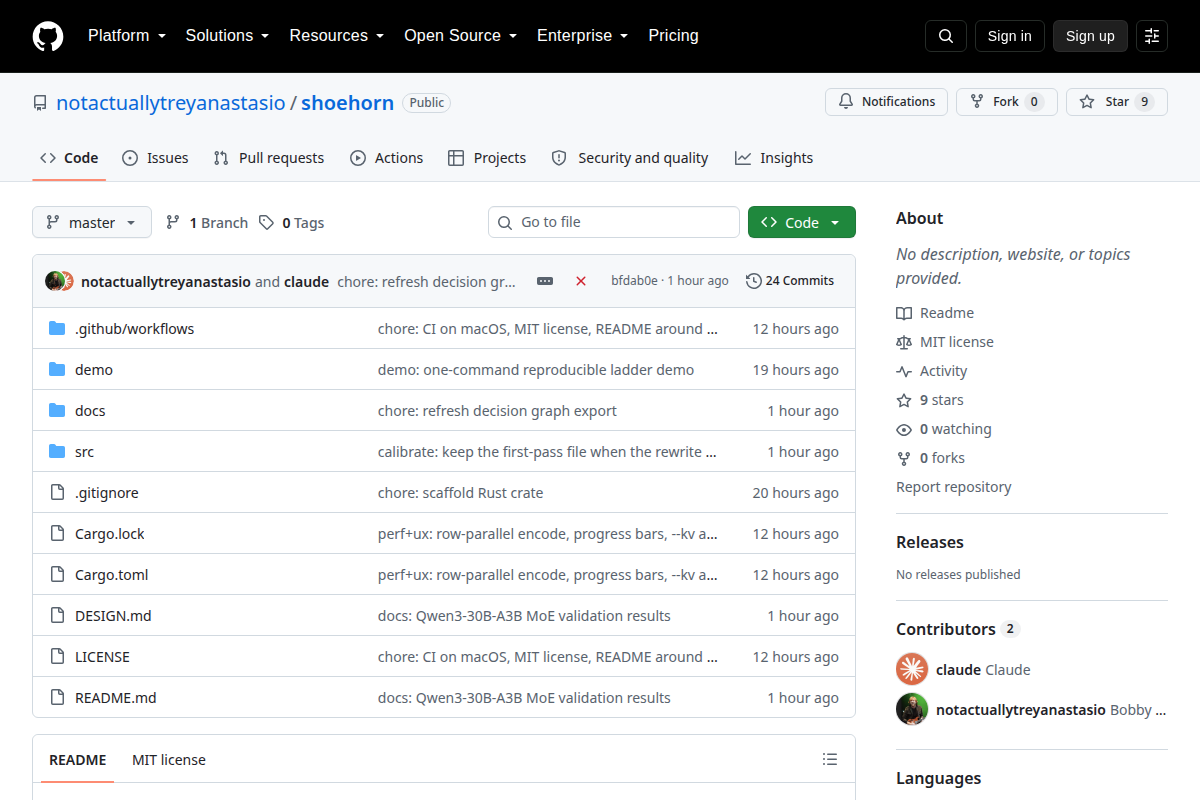Click the red failed-status X icon

[x=581, y=281]
